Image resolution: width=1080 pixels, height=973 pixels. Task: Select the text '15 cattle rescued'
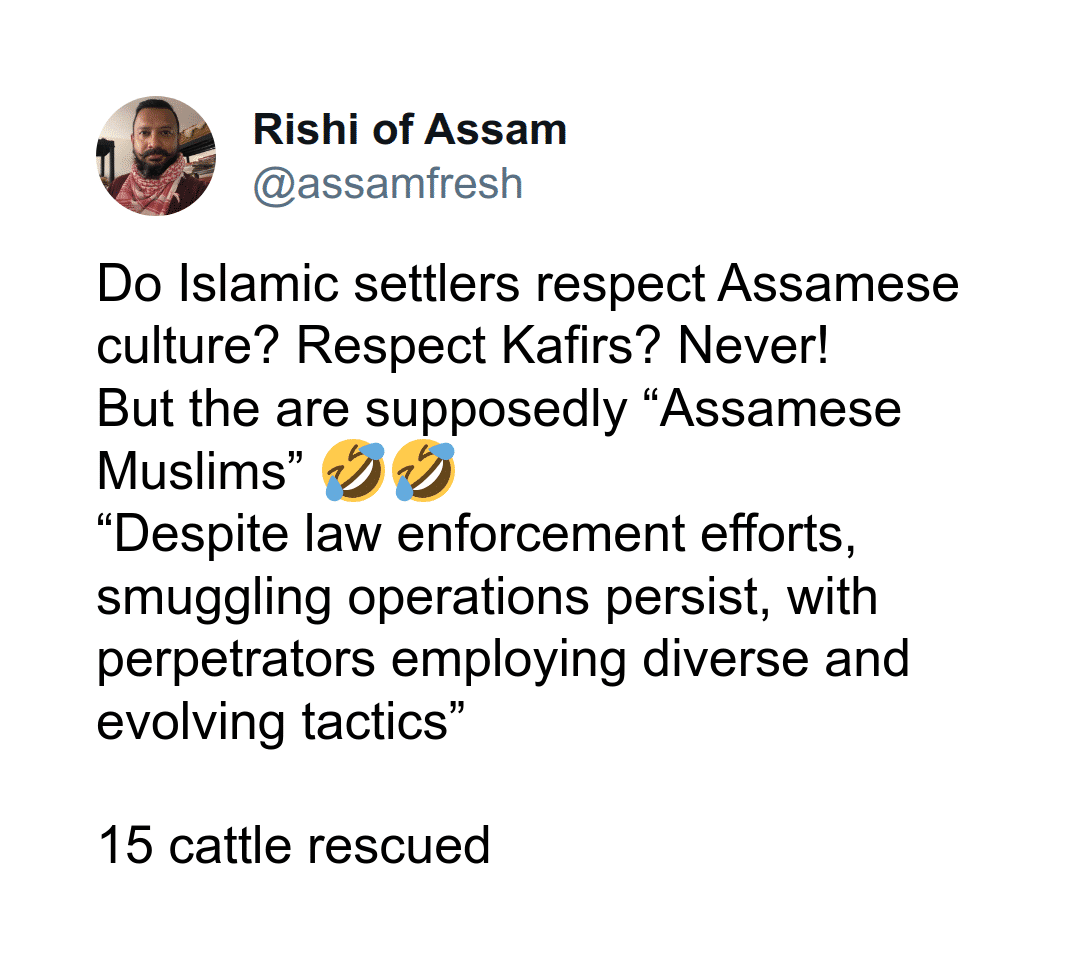click(293, 845)
